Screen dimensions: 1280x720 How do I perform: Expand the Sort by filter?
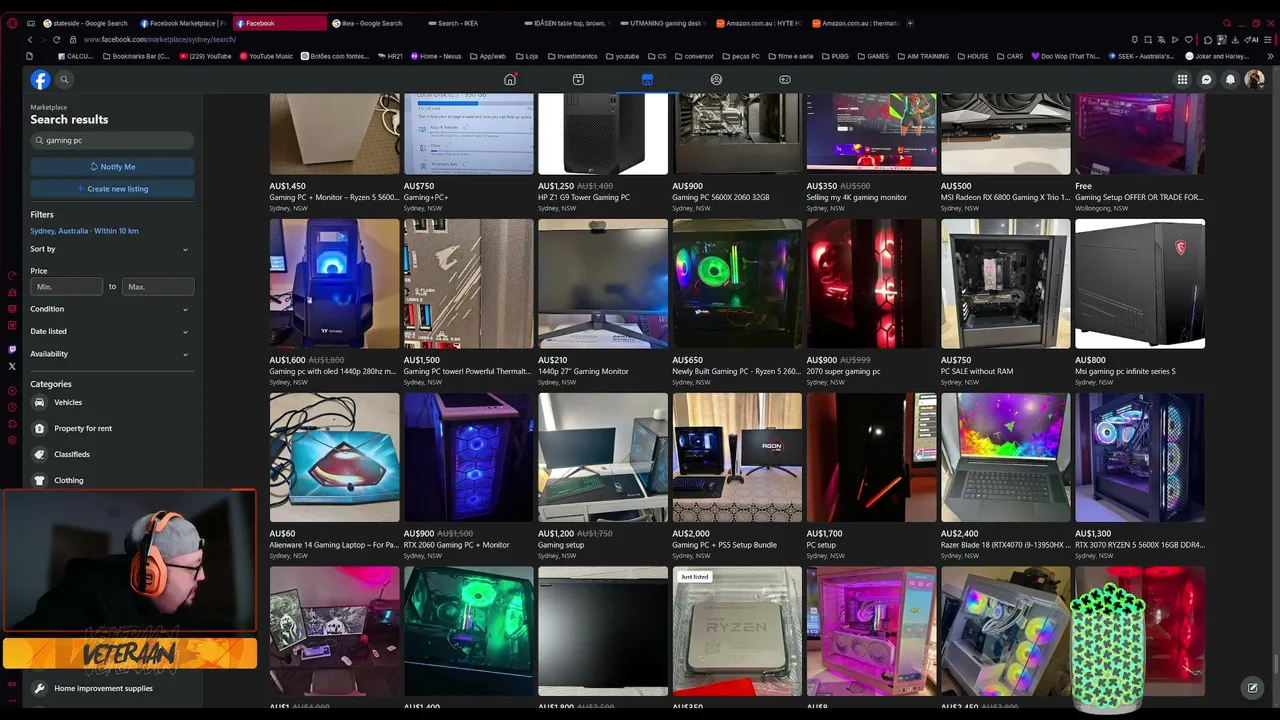[110, 249]
